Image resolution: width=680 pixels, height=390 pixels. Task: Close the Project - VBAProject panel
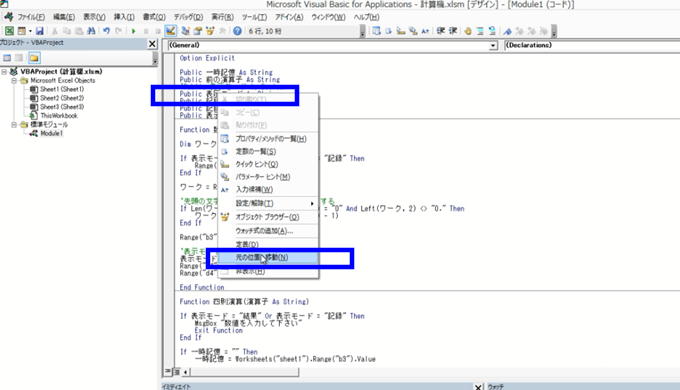[152, 44]
